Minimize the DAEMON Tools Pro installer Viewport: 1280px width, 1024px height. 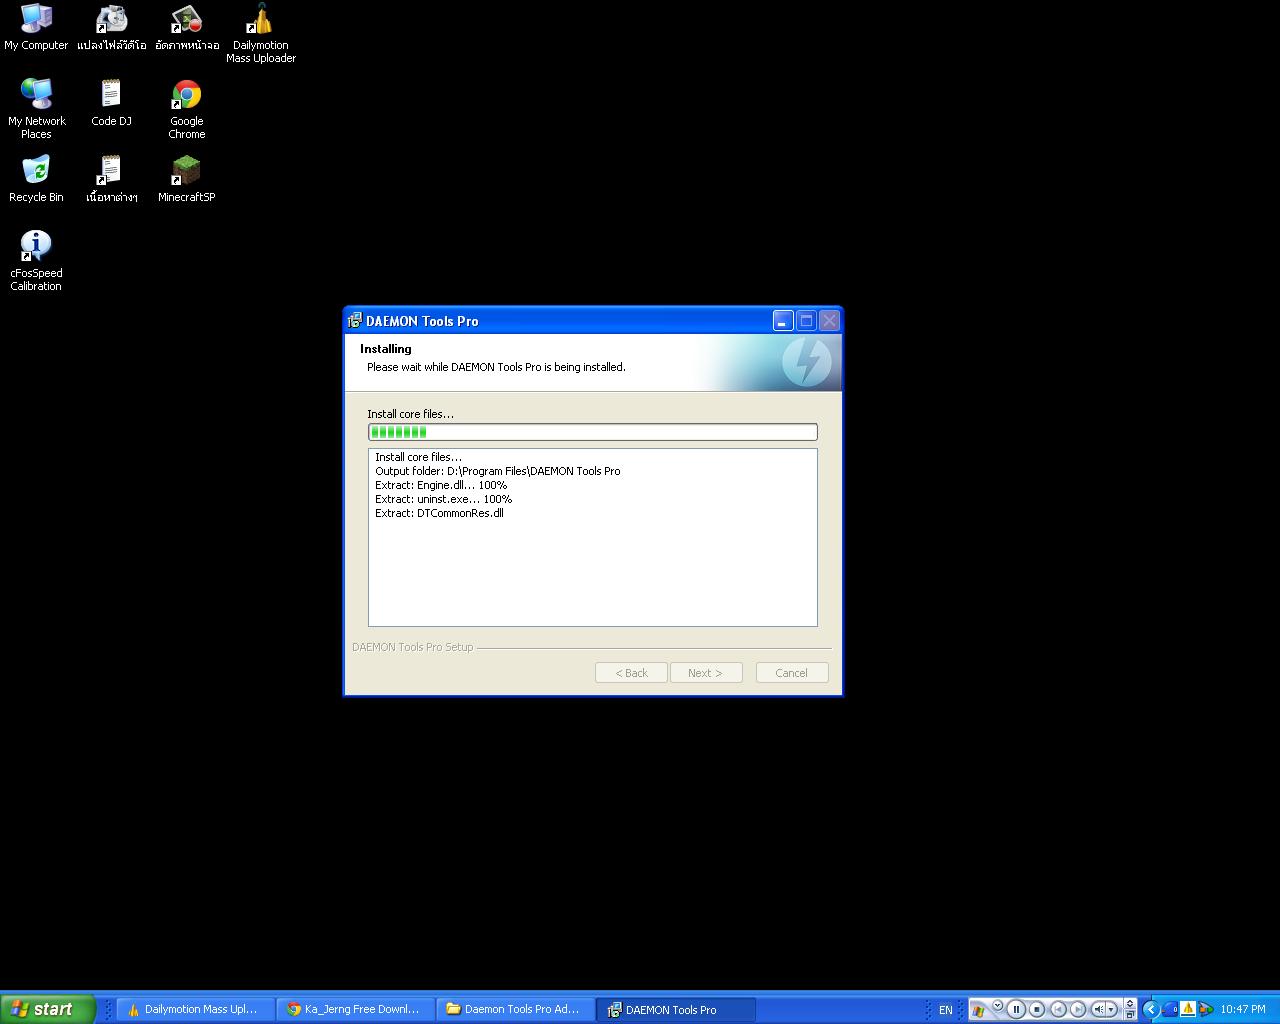(x=783, y=321)
